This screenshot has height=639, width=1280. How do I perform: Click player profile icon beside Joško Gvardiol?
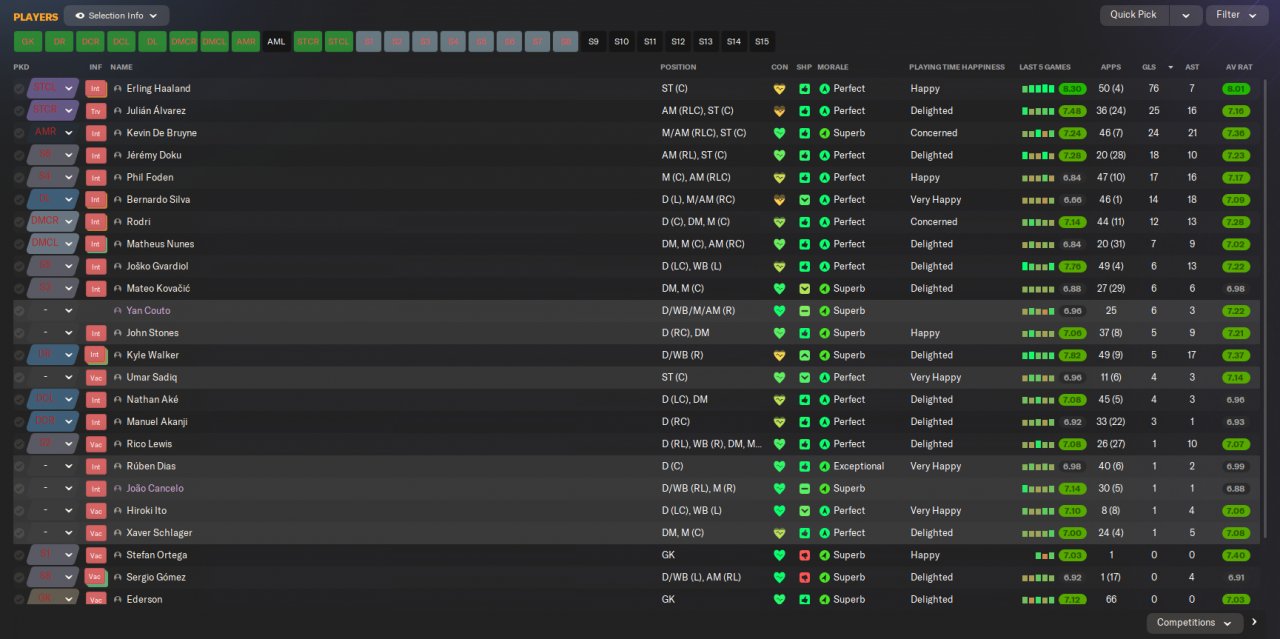click(x=118, y=266)
